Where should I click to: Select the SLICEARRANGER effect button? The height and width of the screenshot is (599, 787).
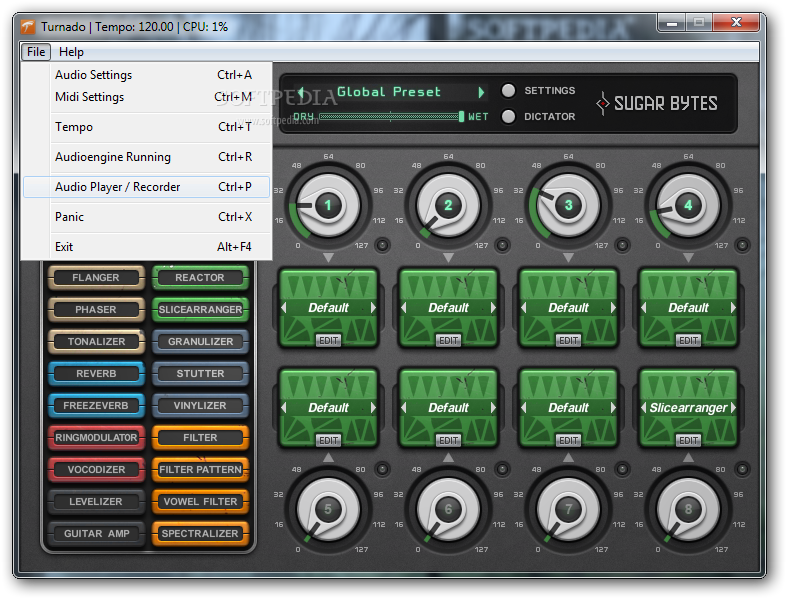[200, 310]
